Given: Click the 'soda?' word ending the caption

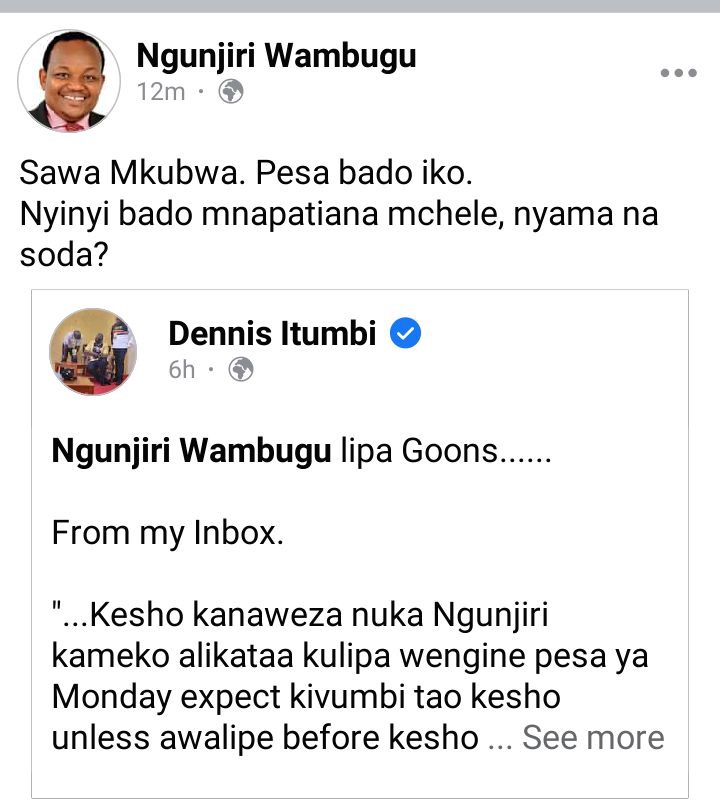Looking at the screenshot, I should (x=64, y=254).
